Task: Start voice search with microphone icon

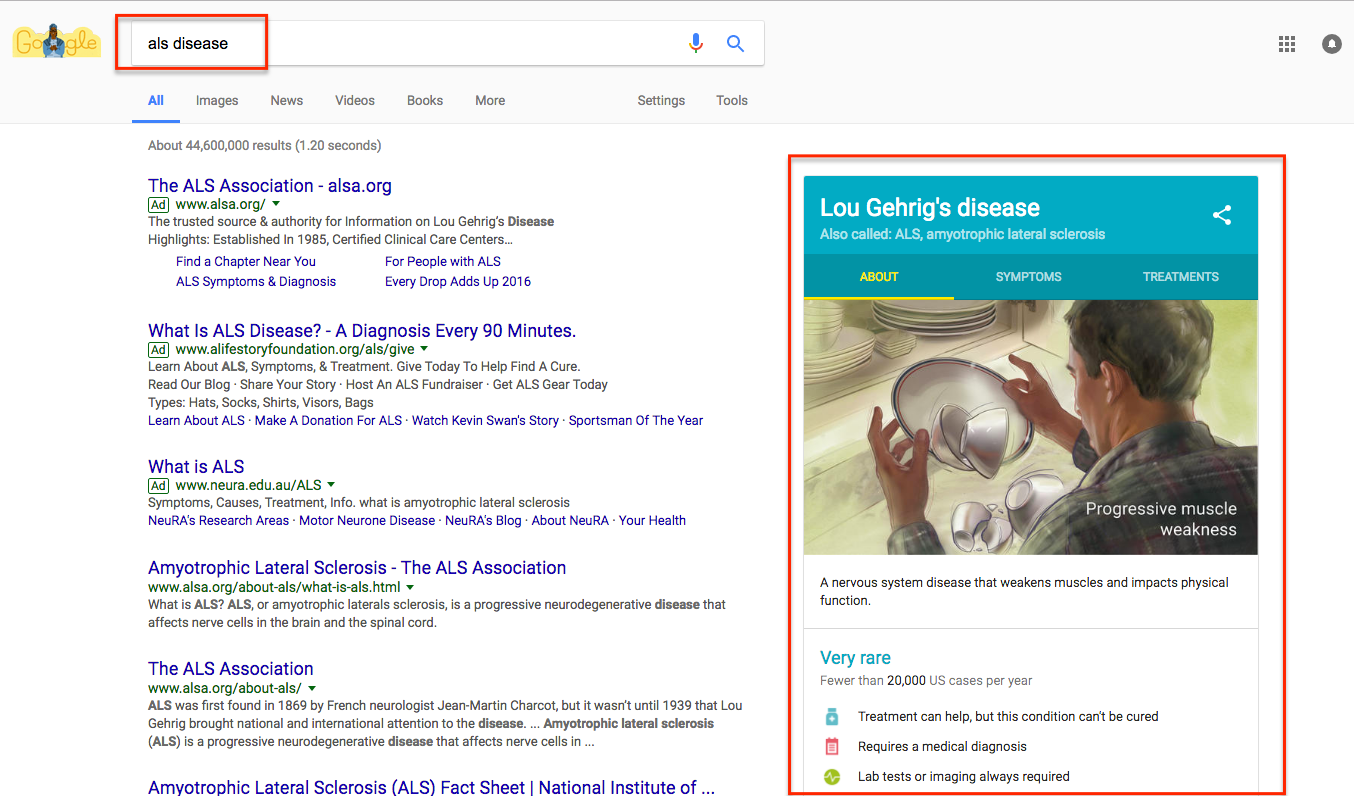Action: pos(696,43)
